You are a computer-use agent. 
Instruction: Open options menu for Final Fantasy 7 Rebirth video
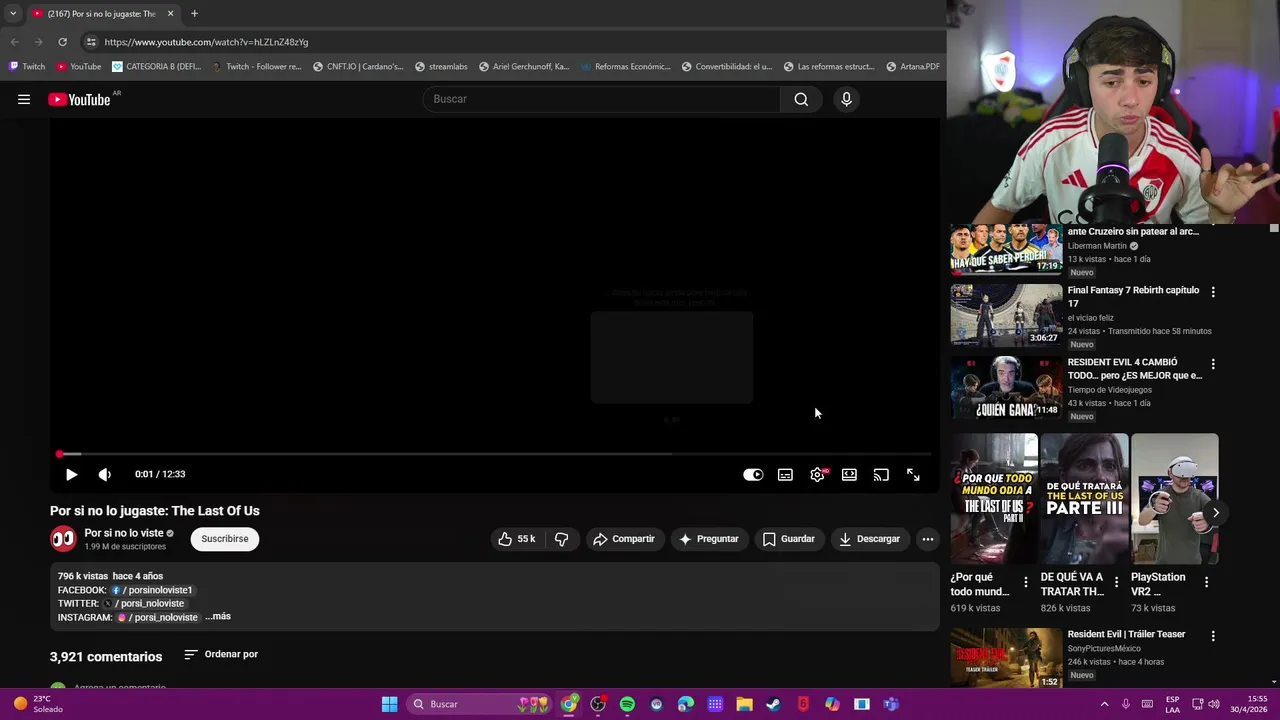tap(1213, 292)
